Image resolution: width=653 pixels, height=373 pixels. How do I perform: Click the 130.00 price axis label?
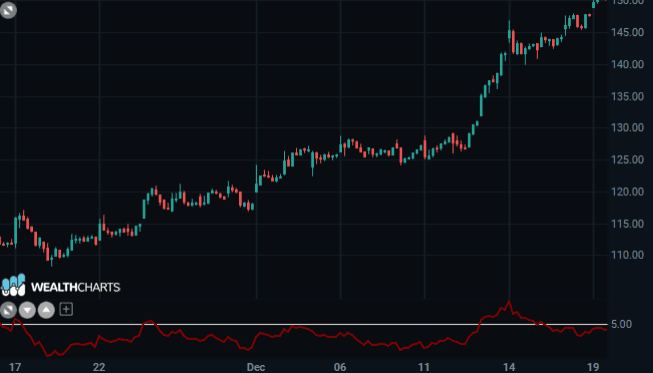[628, 128]
